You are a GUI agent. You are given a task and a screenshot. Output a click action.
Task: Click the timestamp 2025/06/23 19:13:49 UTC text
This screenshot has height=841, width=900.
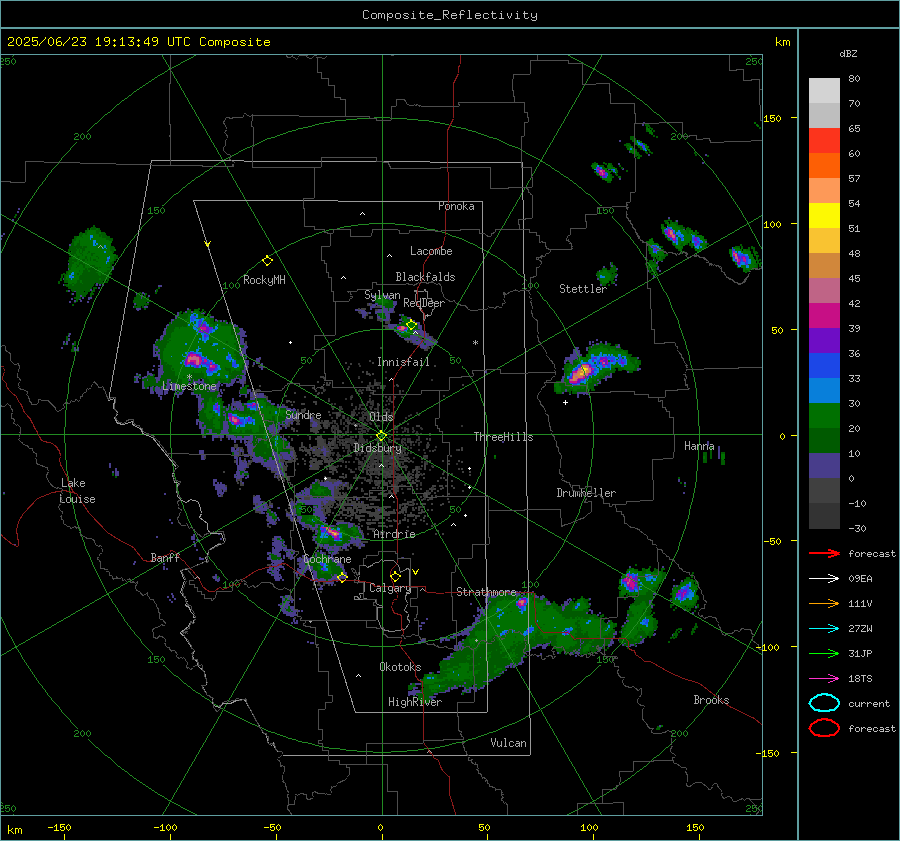click(99, 42)
